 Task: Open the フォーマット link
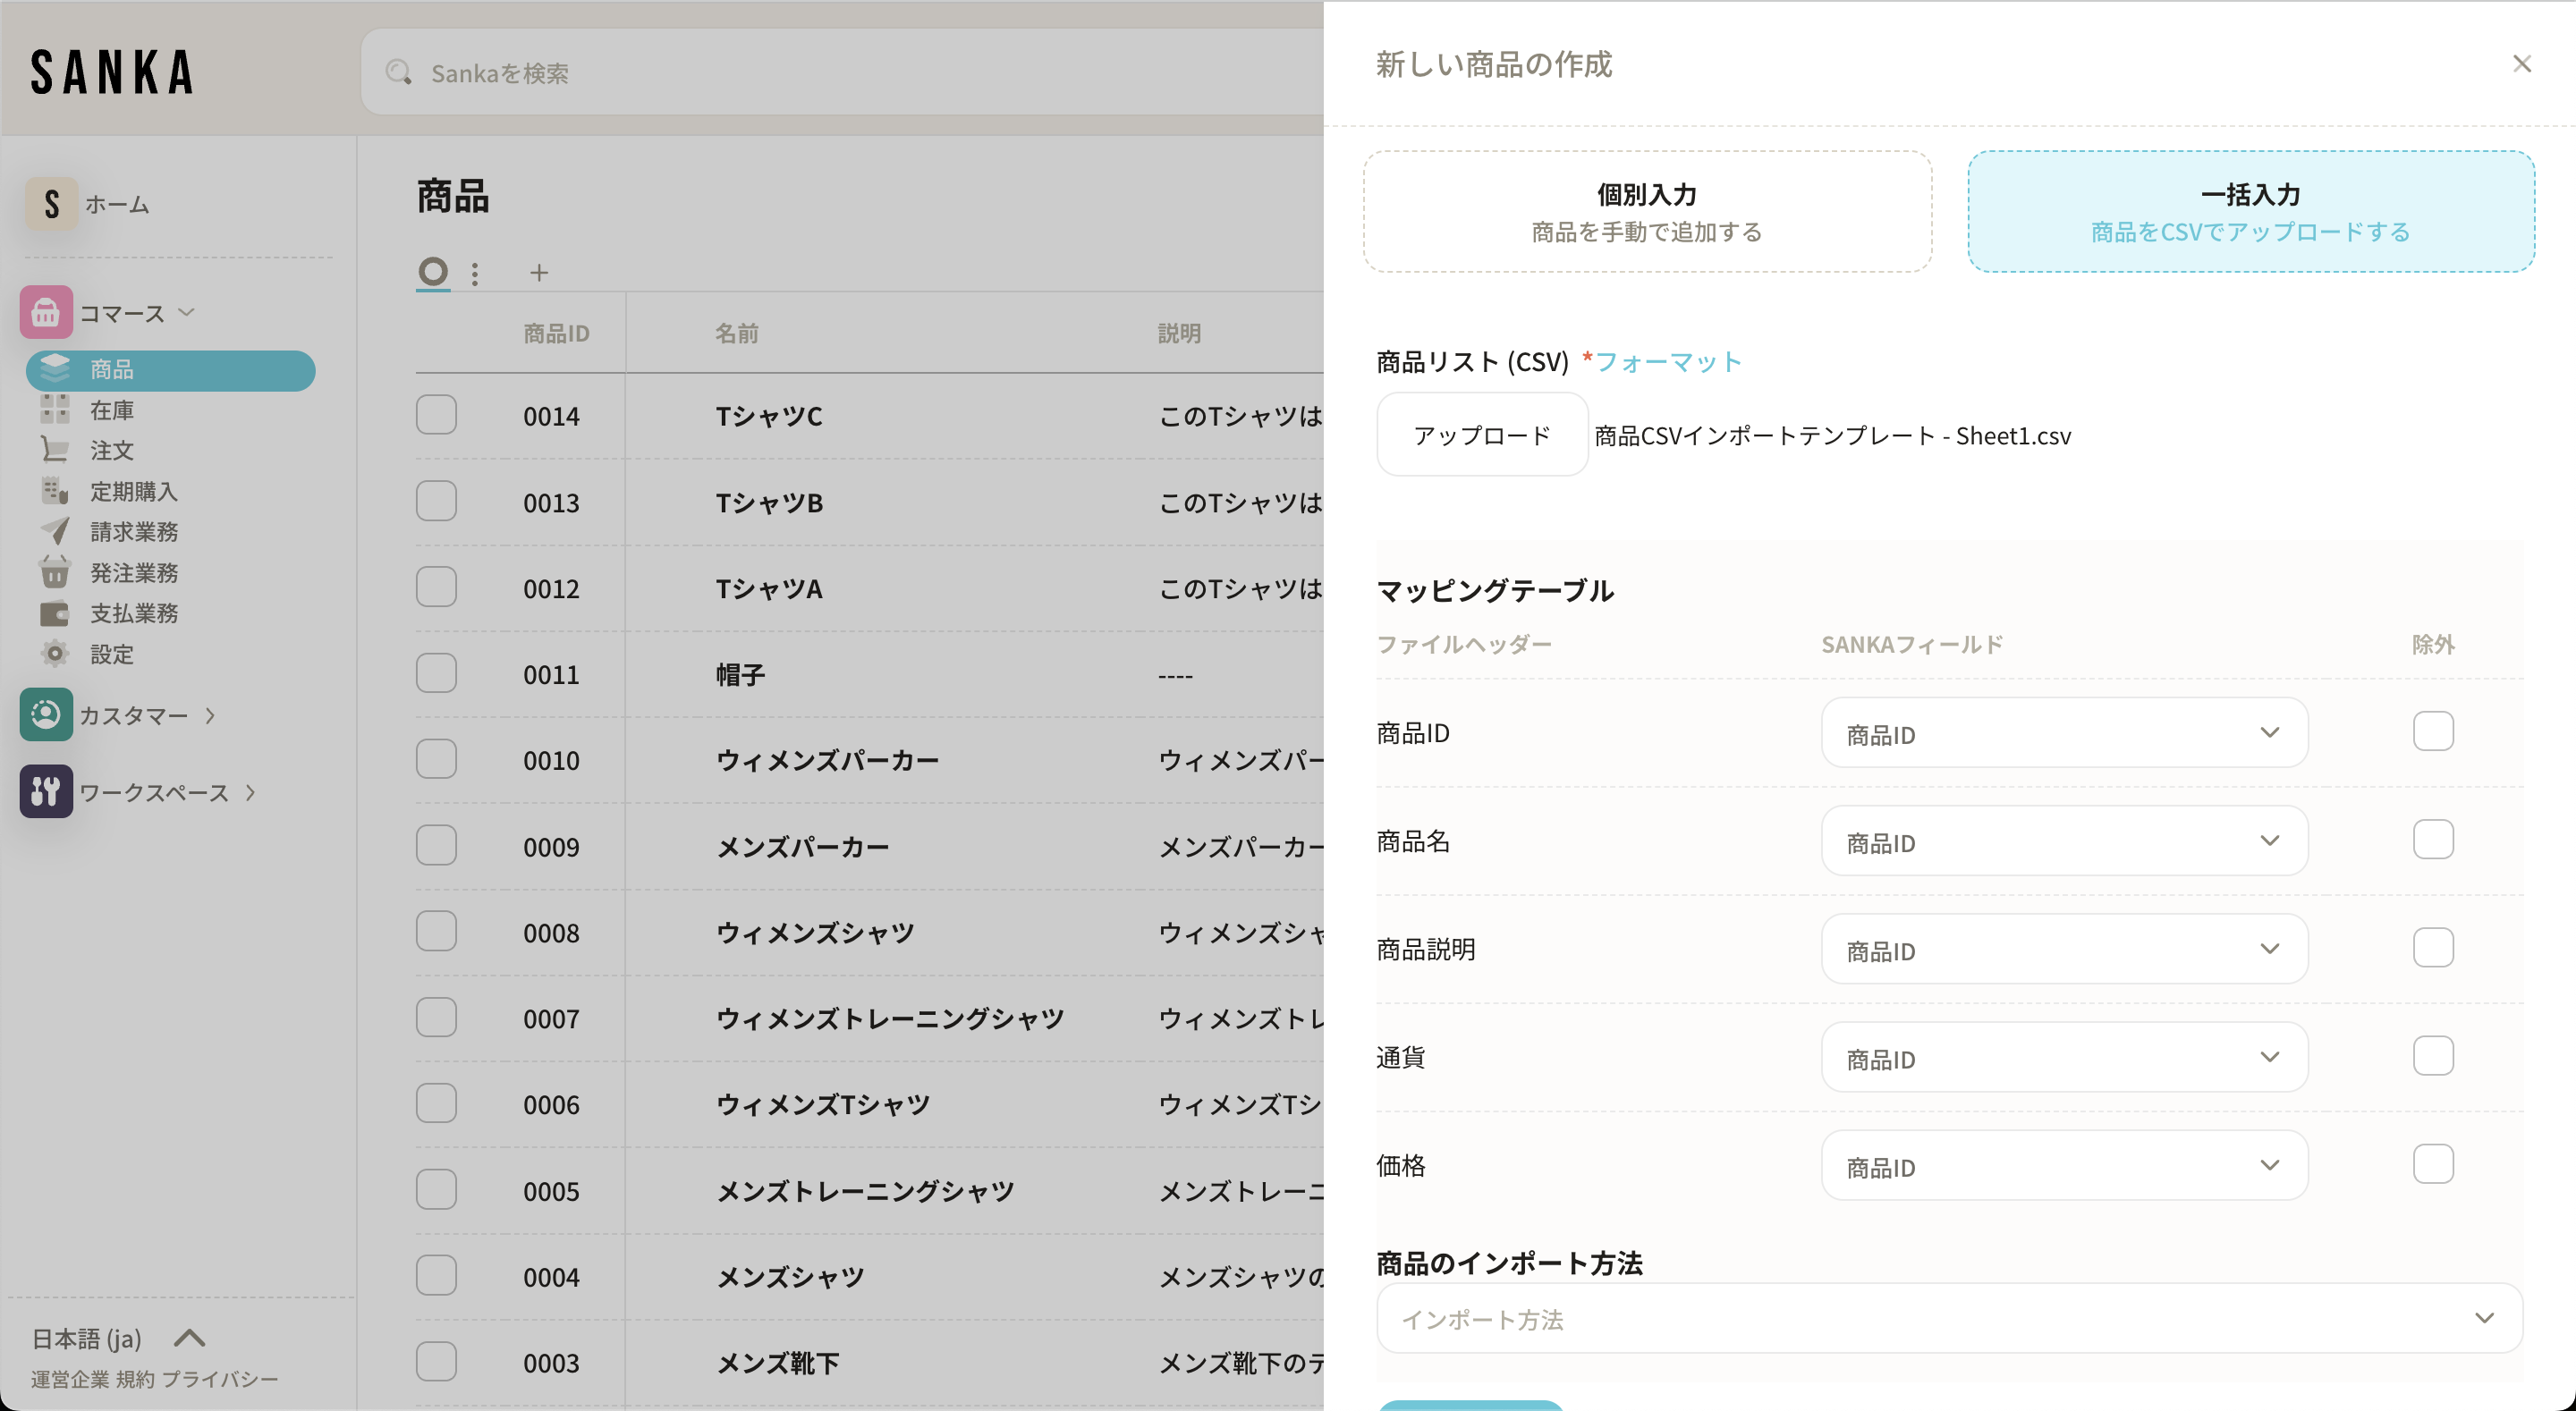click(1668, 362)
